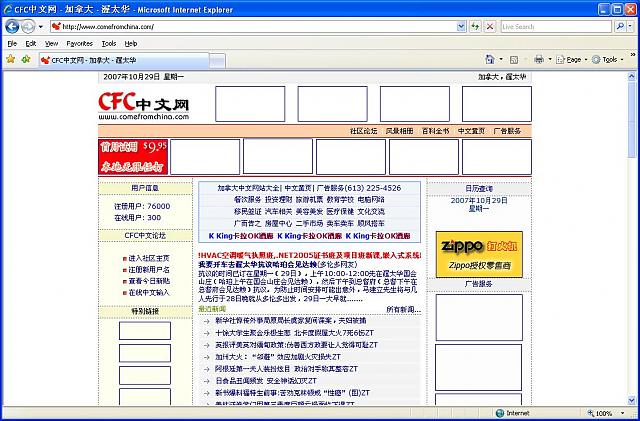
Task: Open the 医疗保健 directory link
Action: 340,212
